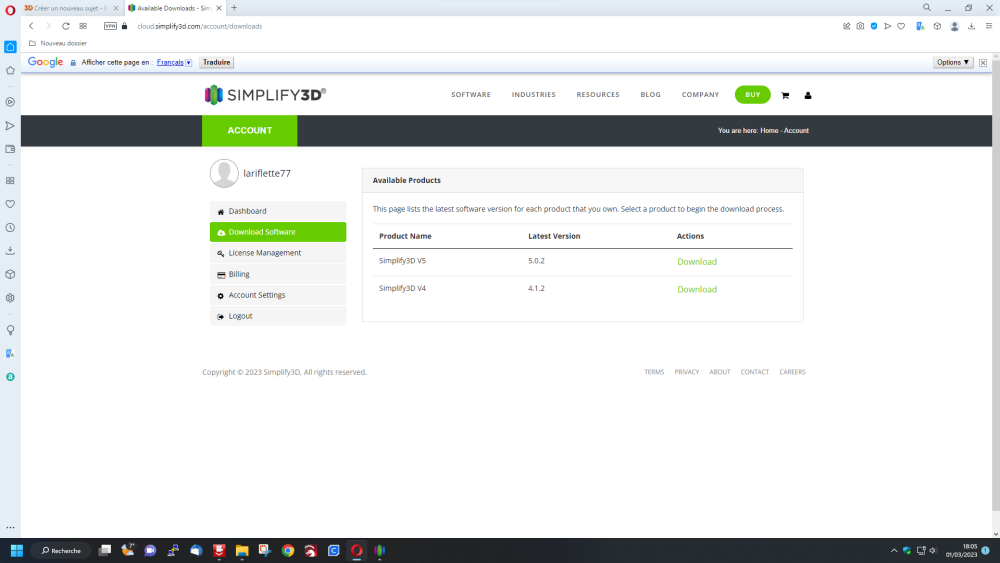Image resolution: width=1000 pixels, height=563 pixels.
Task: Open the sidebar speed dial grid icon
Action: [10, 180]
